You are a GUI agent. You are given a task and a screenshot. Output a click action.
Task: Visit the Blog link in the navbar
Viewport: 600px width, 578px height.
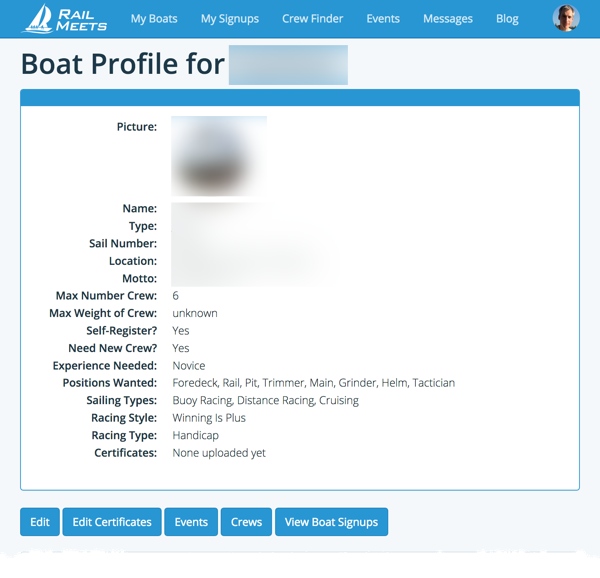pyautogui.click(x=507, y=19)
